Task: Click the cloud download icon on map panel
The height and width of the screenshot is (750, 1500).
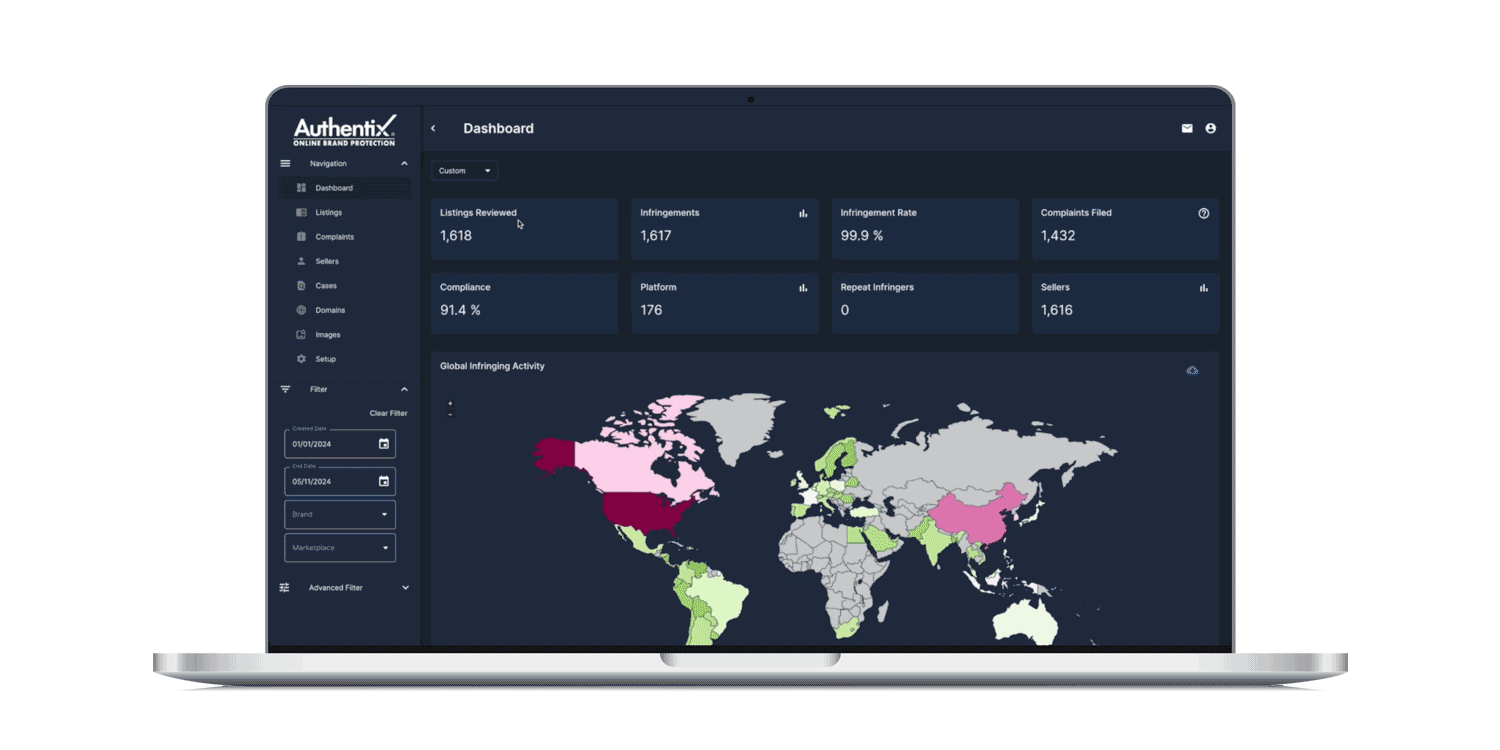Action: click(x=1192, y=371)
